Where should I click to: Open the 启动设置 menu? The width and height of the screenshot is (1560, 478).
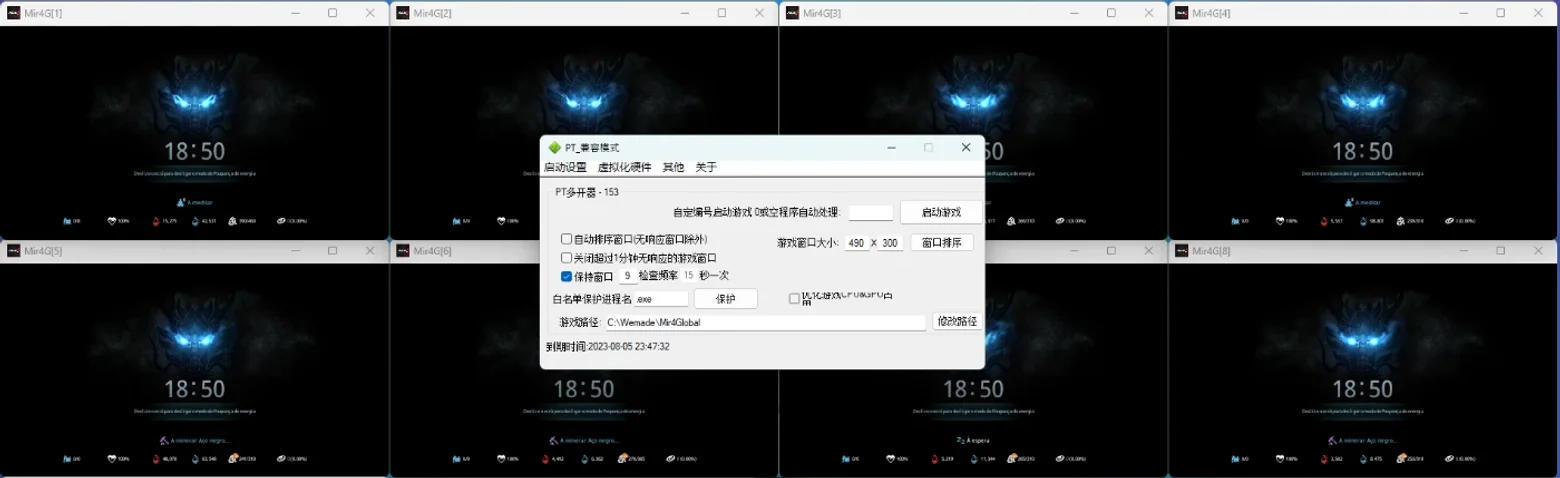(565, 167)
